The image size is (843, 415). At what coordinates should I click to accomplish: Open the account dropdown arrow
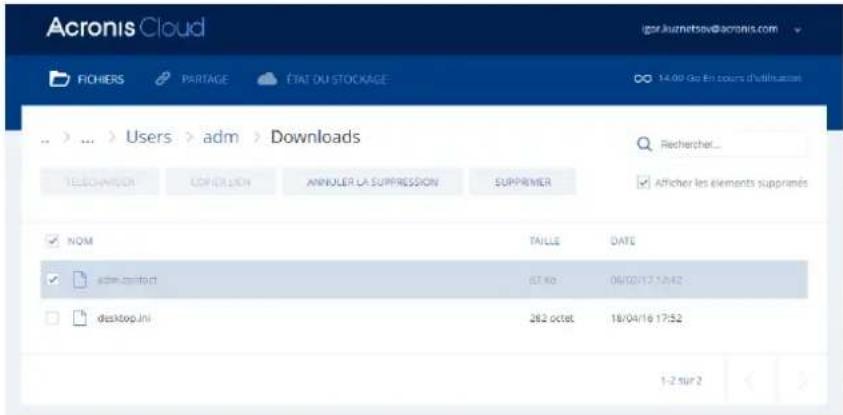click(798, 30)
